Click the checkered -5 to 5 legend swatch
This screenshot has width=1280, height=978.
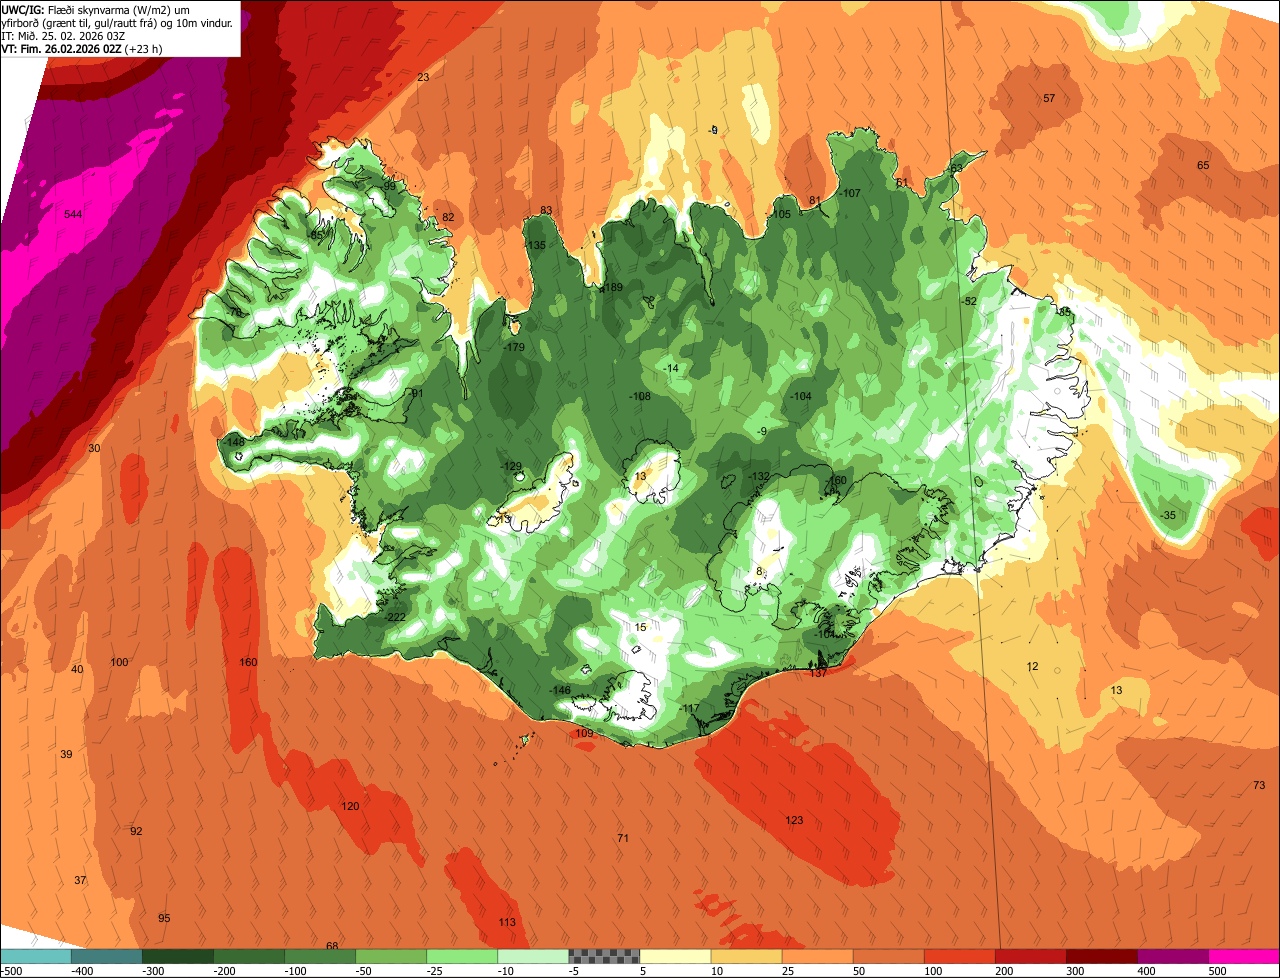(604, 957)
